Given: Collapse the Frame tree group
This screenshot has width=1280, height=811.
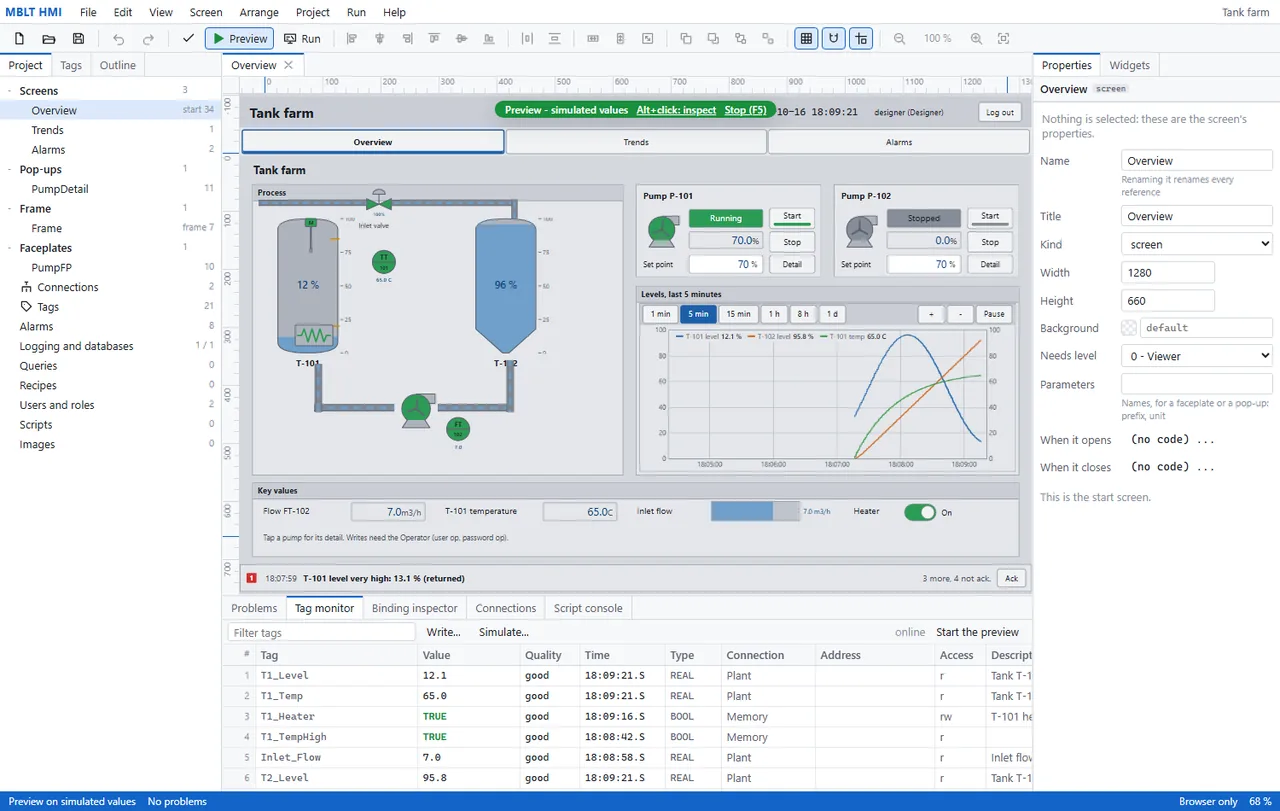Looking at the screenshot, I should [x=10, y=209].
